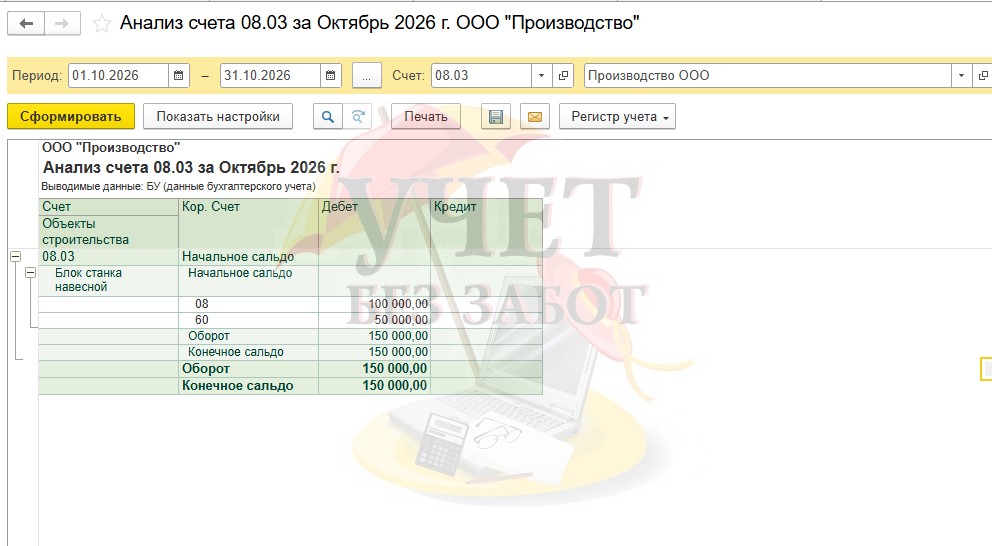
Task: Save the report with the floppy disk icon
Action: click(495, 116)
